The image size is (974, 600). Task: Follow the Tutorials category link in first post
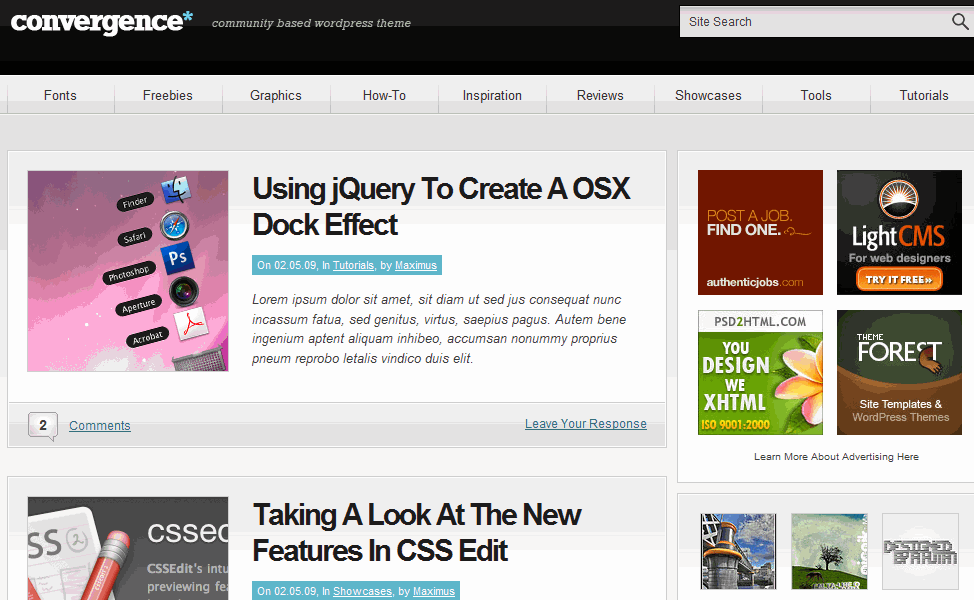click(x=353, y=265)
